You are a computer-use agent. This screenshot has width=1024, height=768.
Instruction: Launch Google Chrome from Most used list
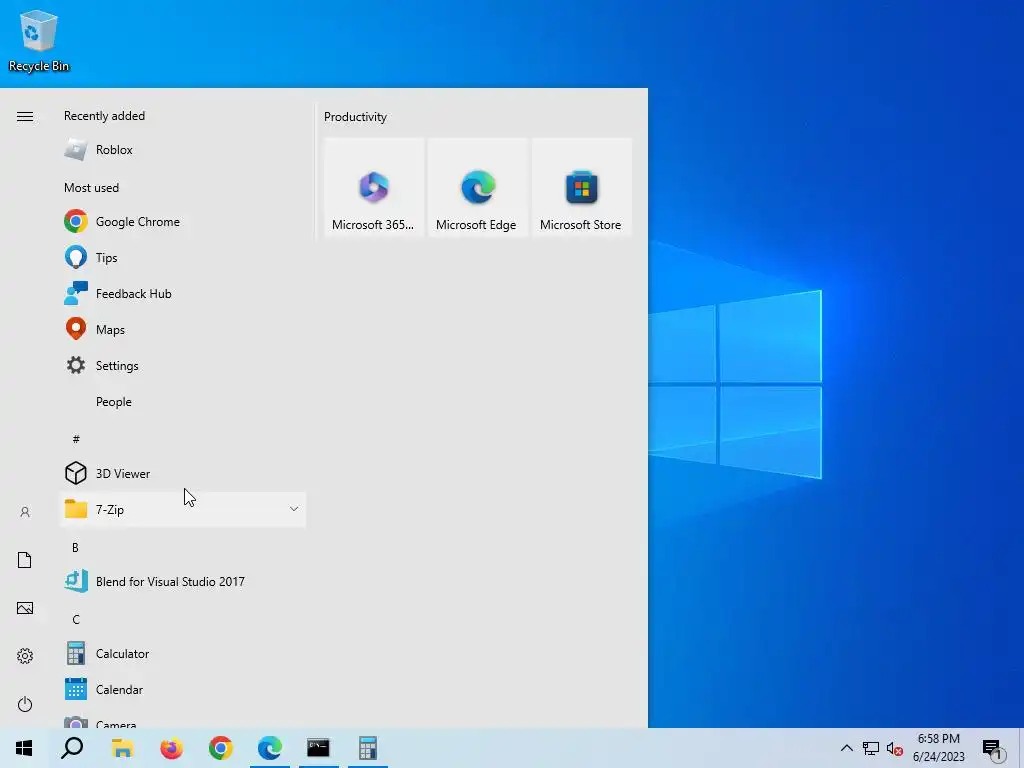pyautogui.click(x=182, y=221)
